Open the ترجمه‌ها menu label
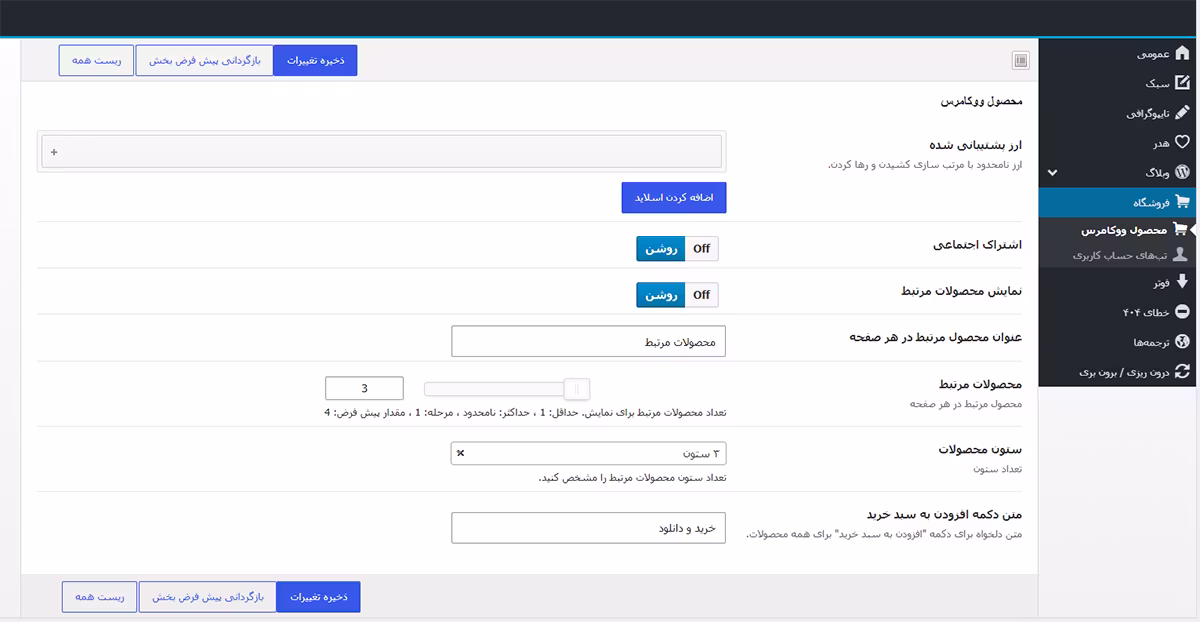1200x622 pixels. click(x=1151, y=342)
